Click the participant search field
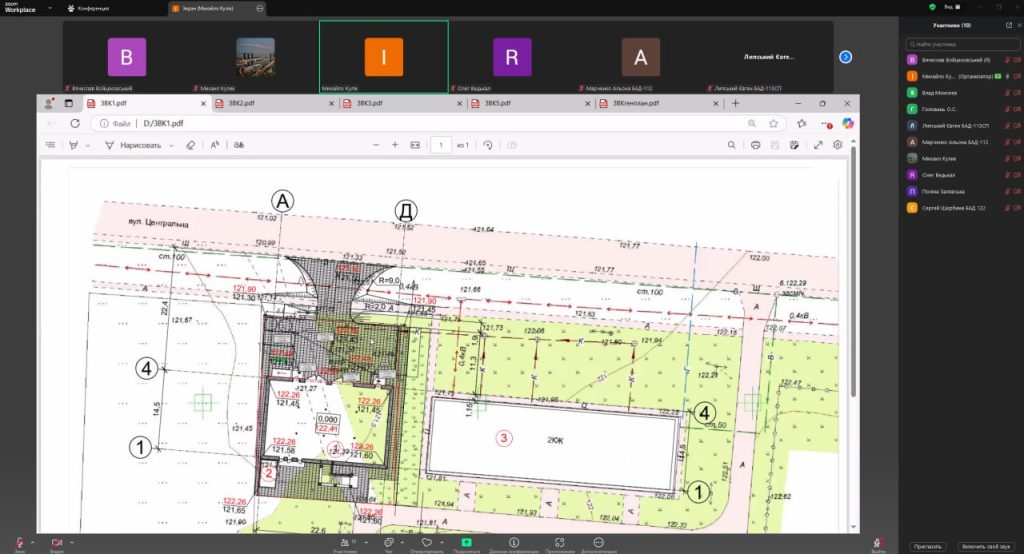Viewport: 1024px width, 554px height. (x=960, y=45)
